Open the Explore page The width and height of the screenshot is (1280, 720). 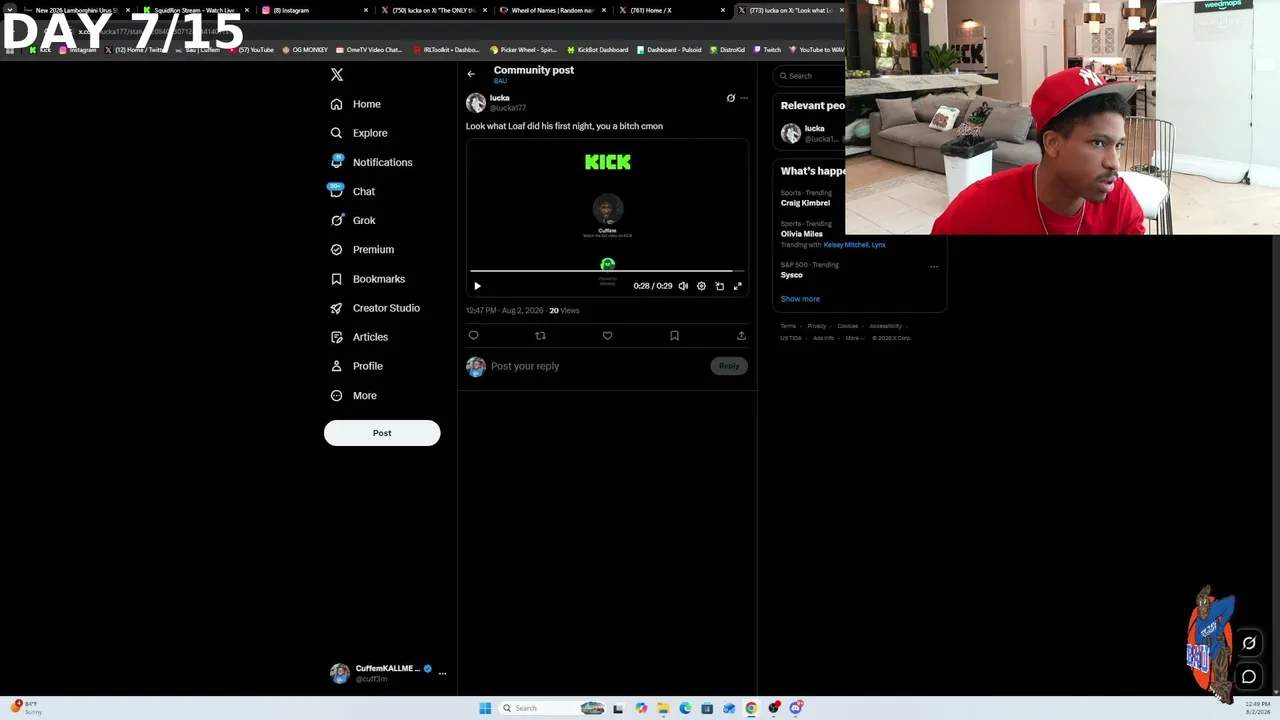tap(359, 133)
